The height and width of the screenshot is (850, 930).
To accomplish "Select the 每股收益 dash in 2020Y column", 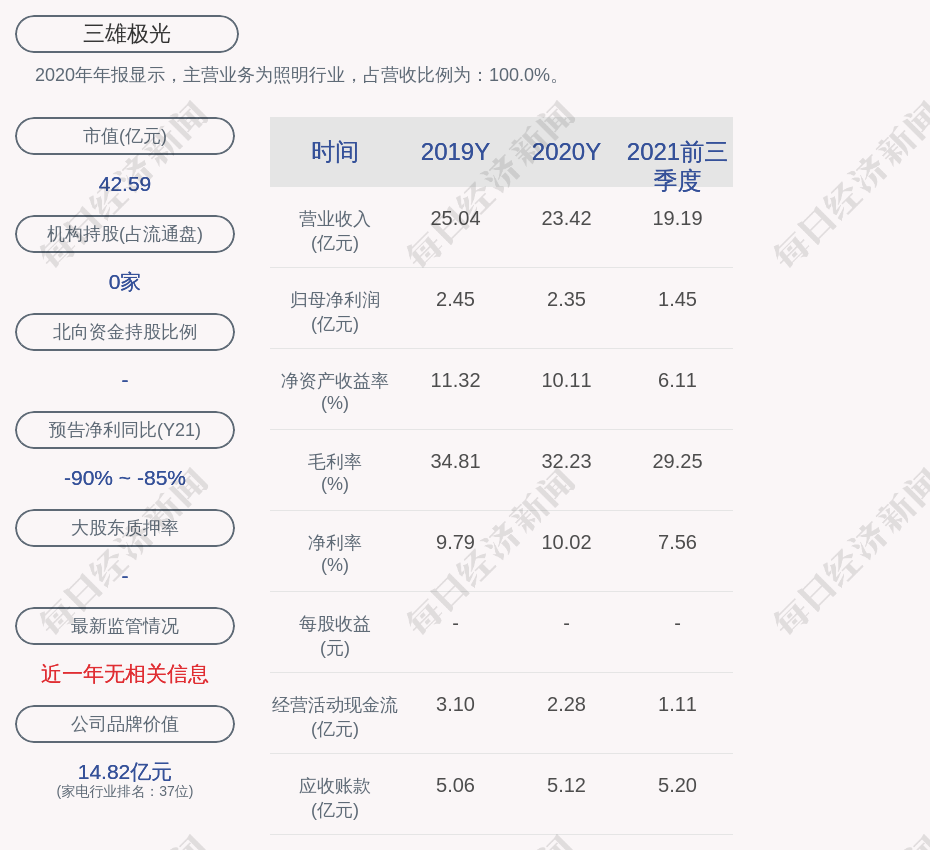I will click(x=566, y=624).
